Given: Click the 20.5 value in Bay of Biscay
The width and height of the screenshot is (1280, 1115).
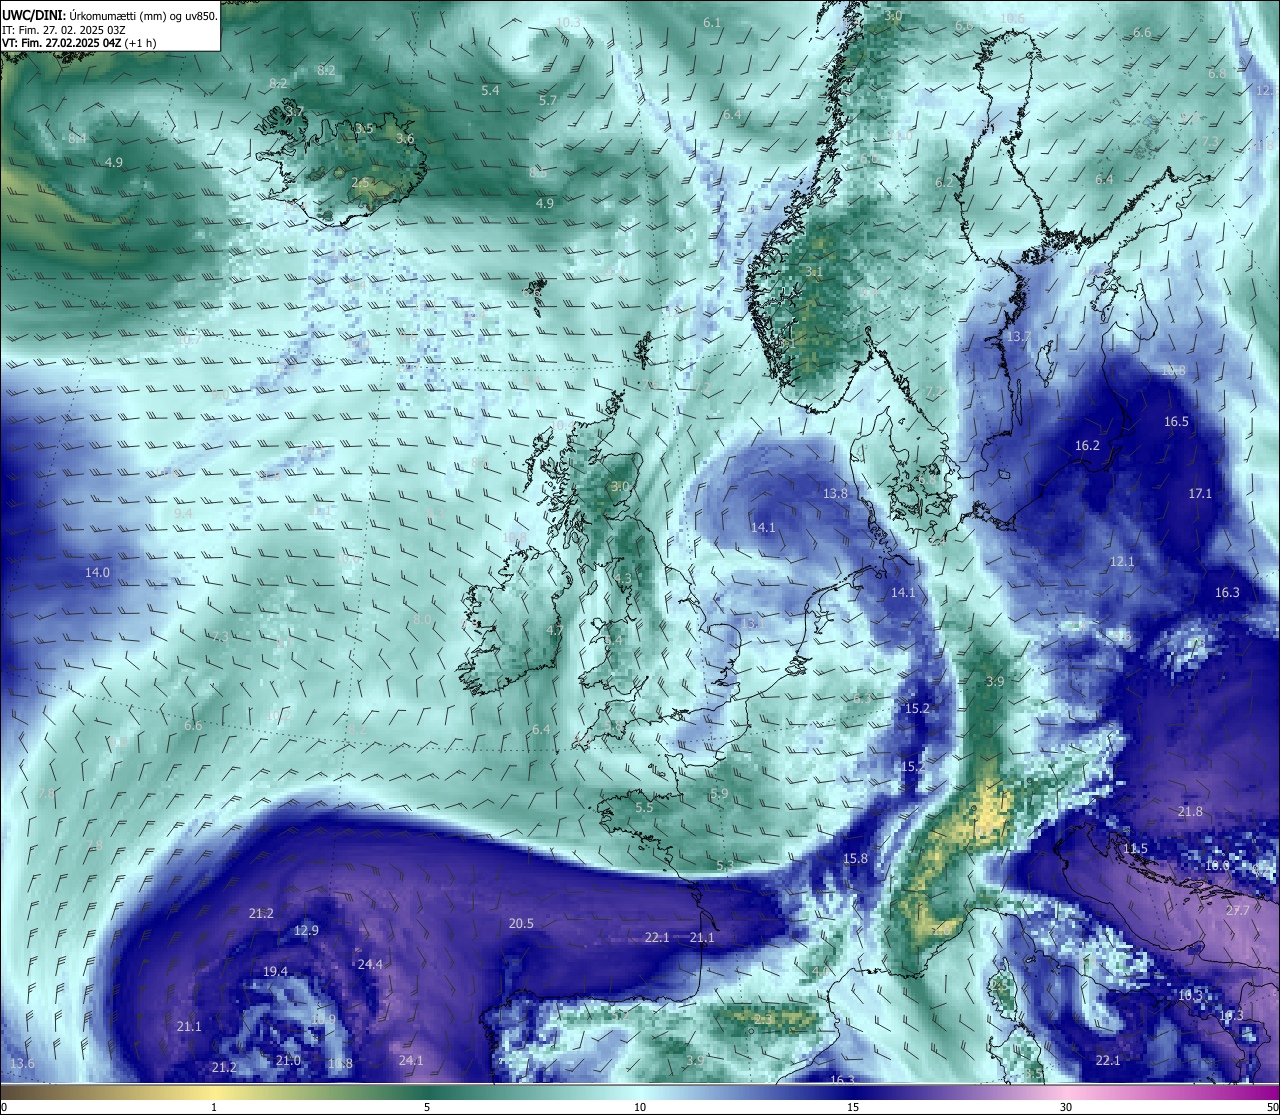Looking at the screenshot, I should (521, 924).
